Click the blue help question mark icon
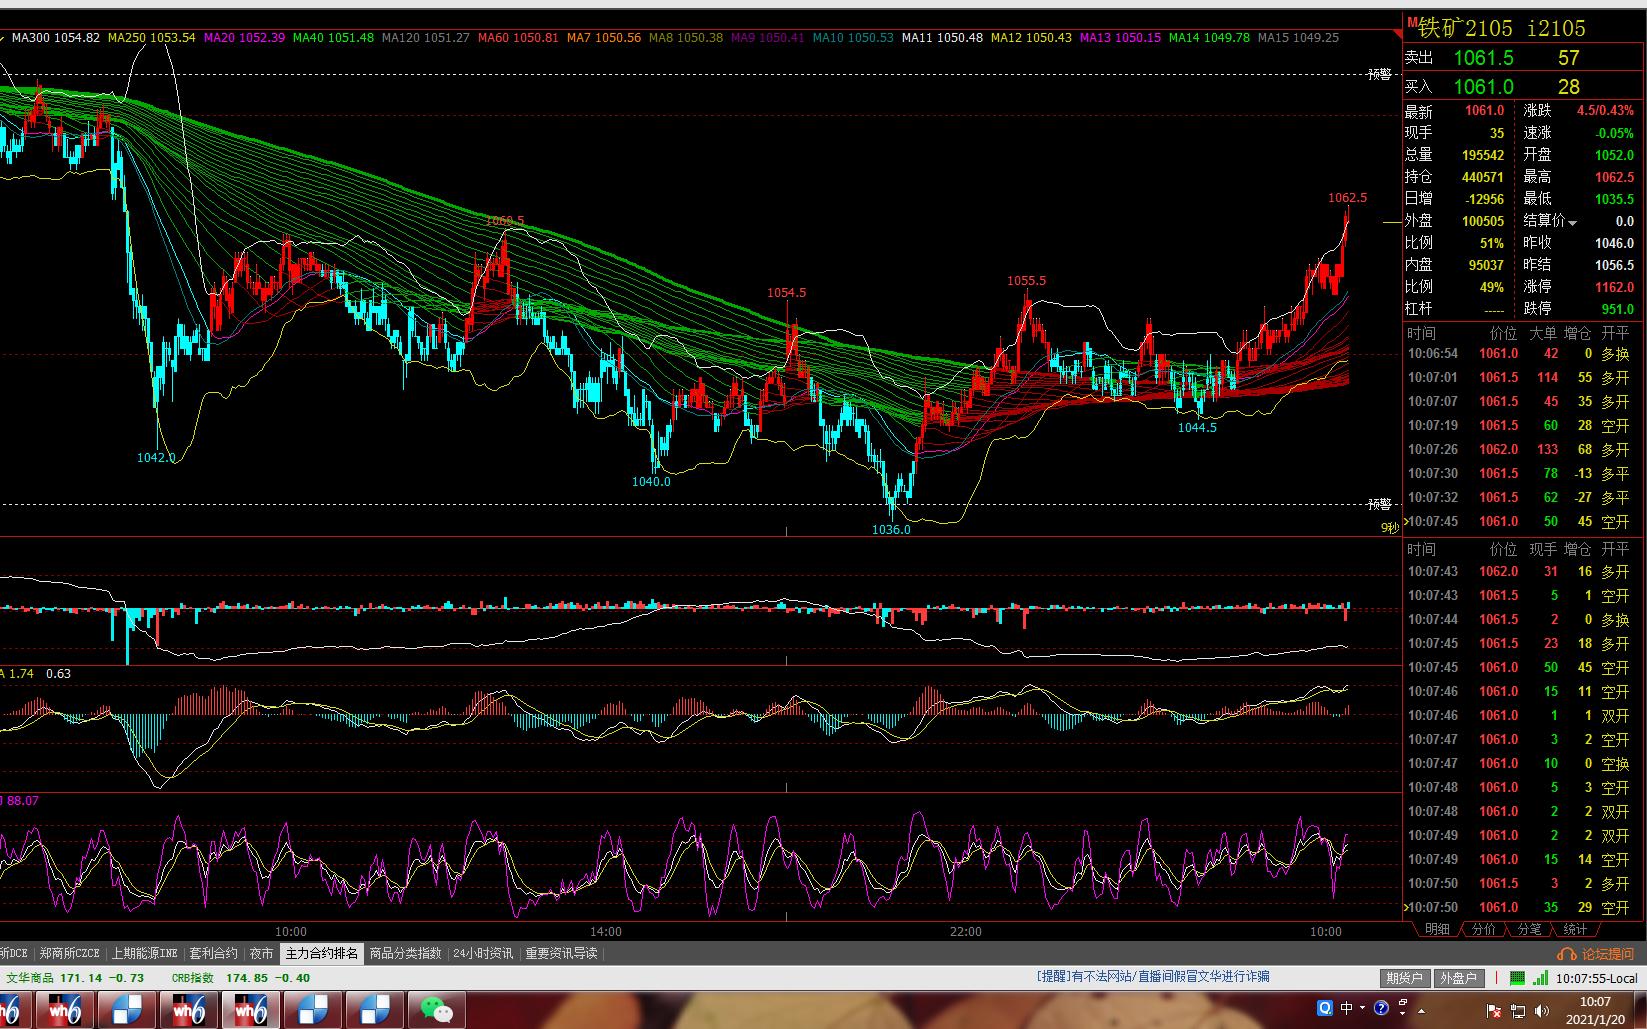The height and width of the screenshot is (1029, 1647). [1382, 1008]
